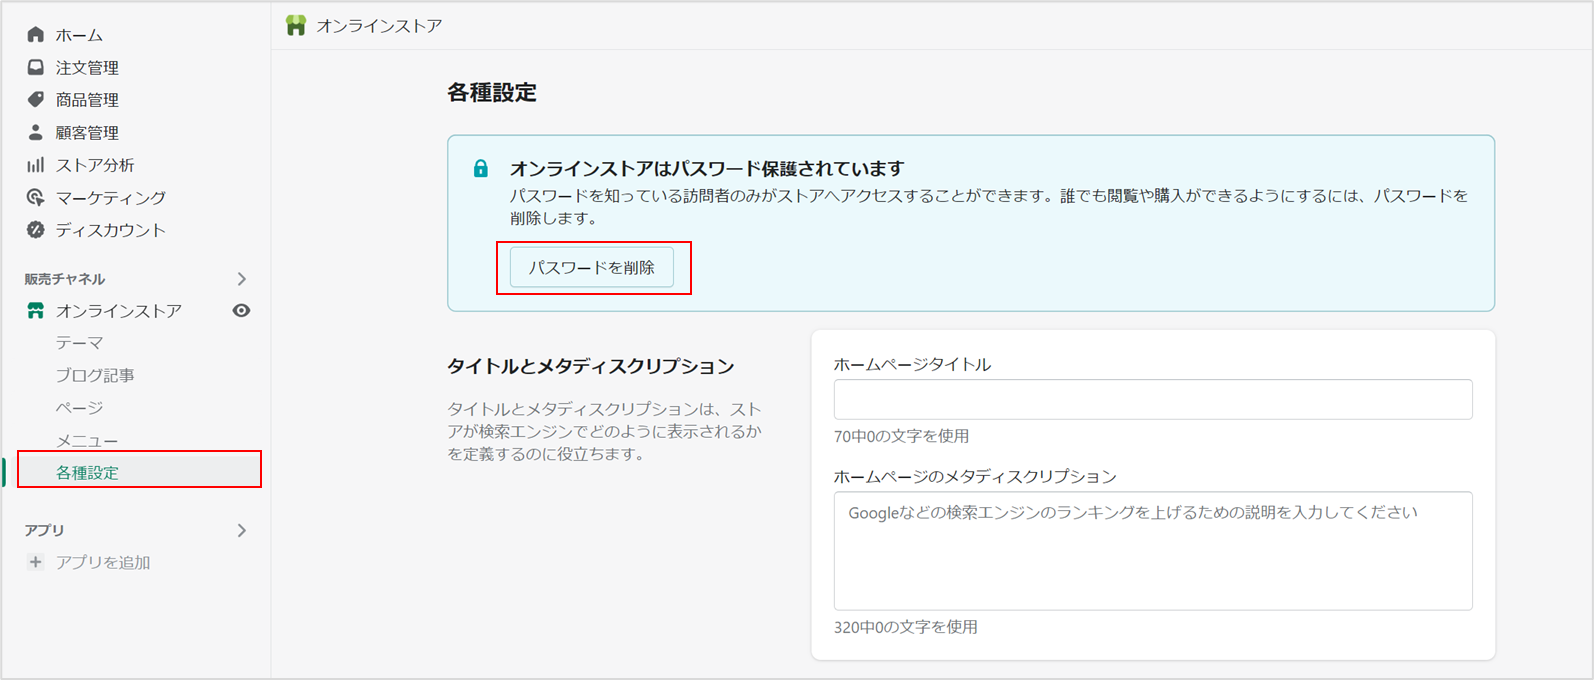Select オンラインストア sales channel label
This screenshot has width=1594, height=680.
119,311
